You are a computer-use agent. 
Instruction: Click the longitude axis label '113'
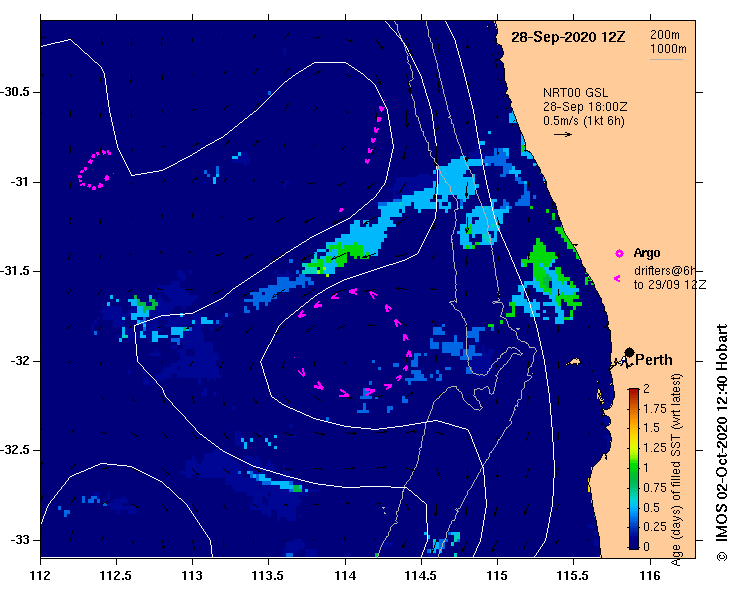coord(192,576)
